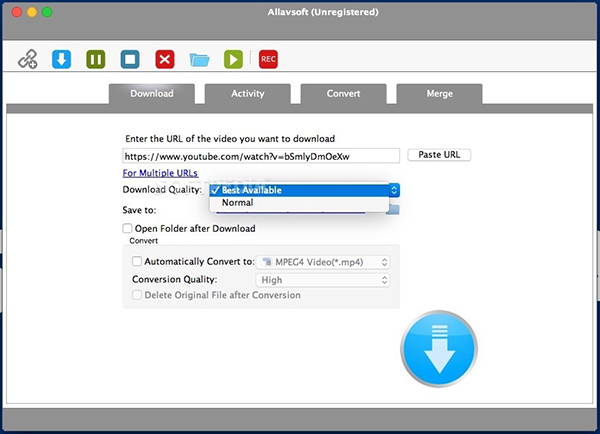Click the blue download arrow toolbar icon
This screenshot has height=434, width=600.
tap(62, 59)
